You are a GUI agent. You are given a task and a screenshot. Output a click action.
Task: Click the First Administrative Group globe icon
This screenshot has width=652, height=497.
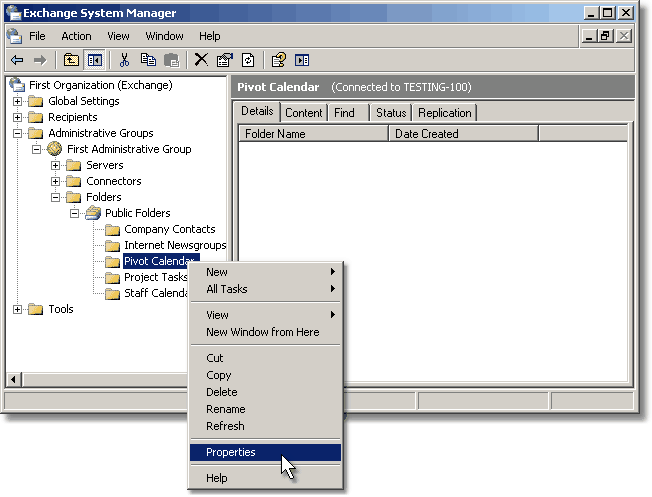tap(54, 148)
